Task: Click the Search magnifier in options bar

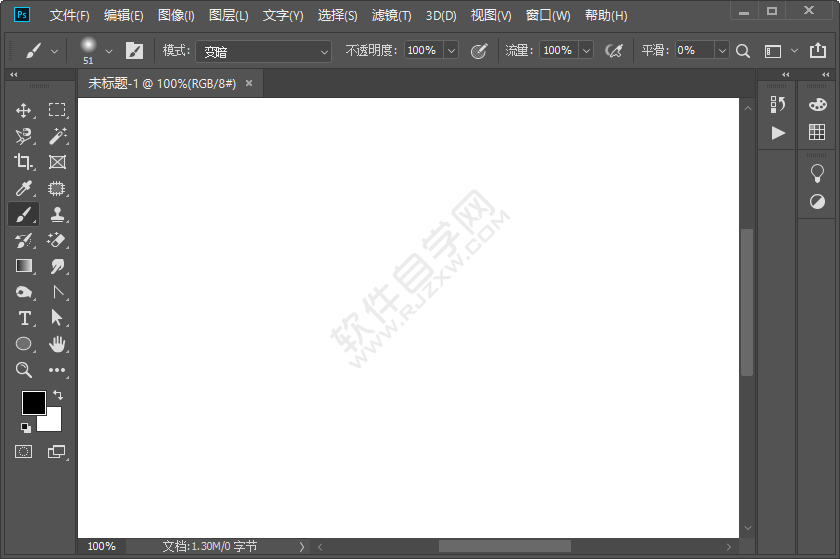Action: [742, 51]
